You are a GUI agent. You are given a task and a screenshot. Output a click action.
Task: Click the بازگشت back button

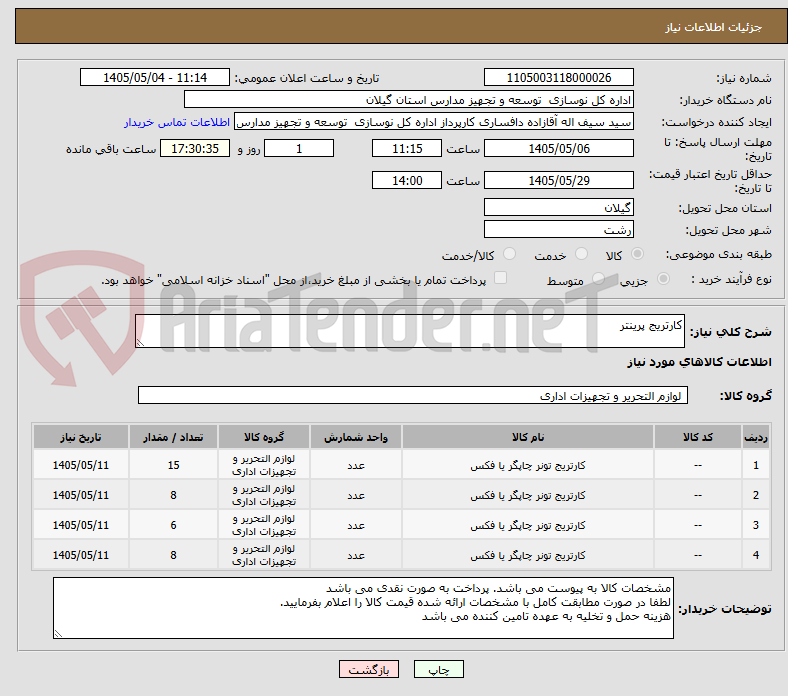pos(369,669)
